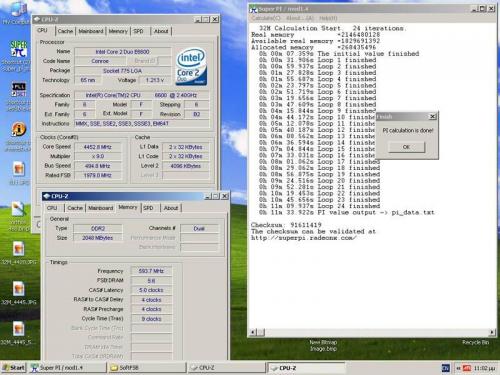This screenshot has height=375, width=500.
Task: Click the memory Type value DDR2
Action: pos(98,228)
